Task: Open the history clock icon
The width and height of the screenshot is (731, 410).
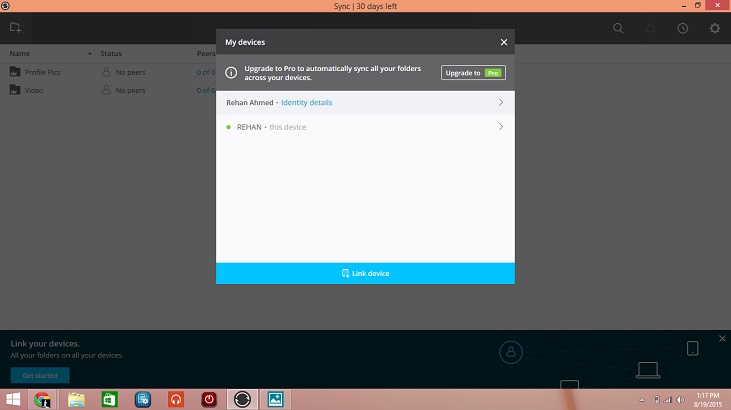Action: coord(682,29)
